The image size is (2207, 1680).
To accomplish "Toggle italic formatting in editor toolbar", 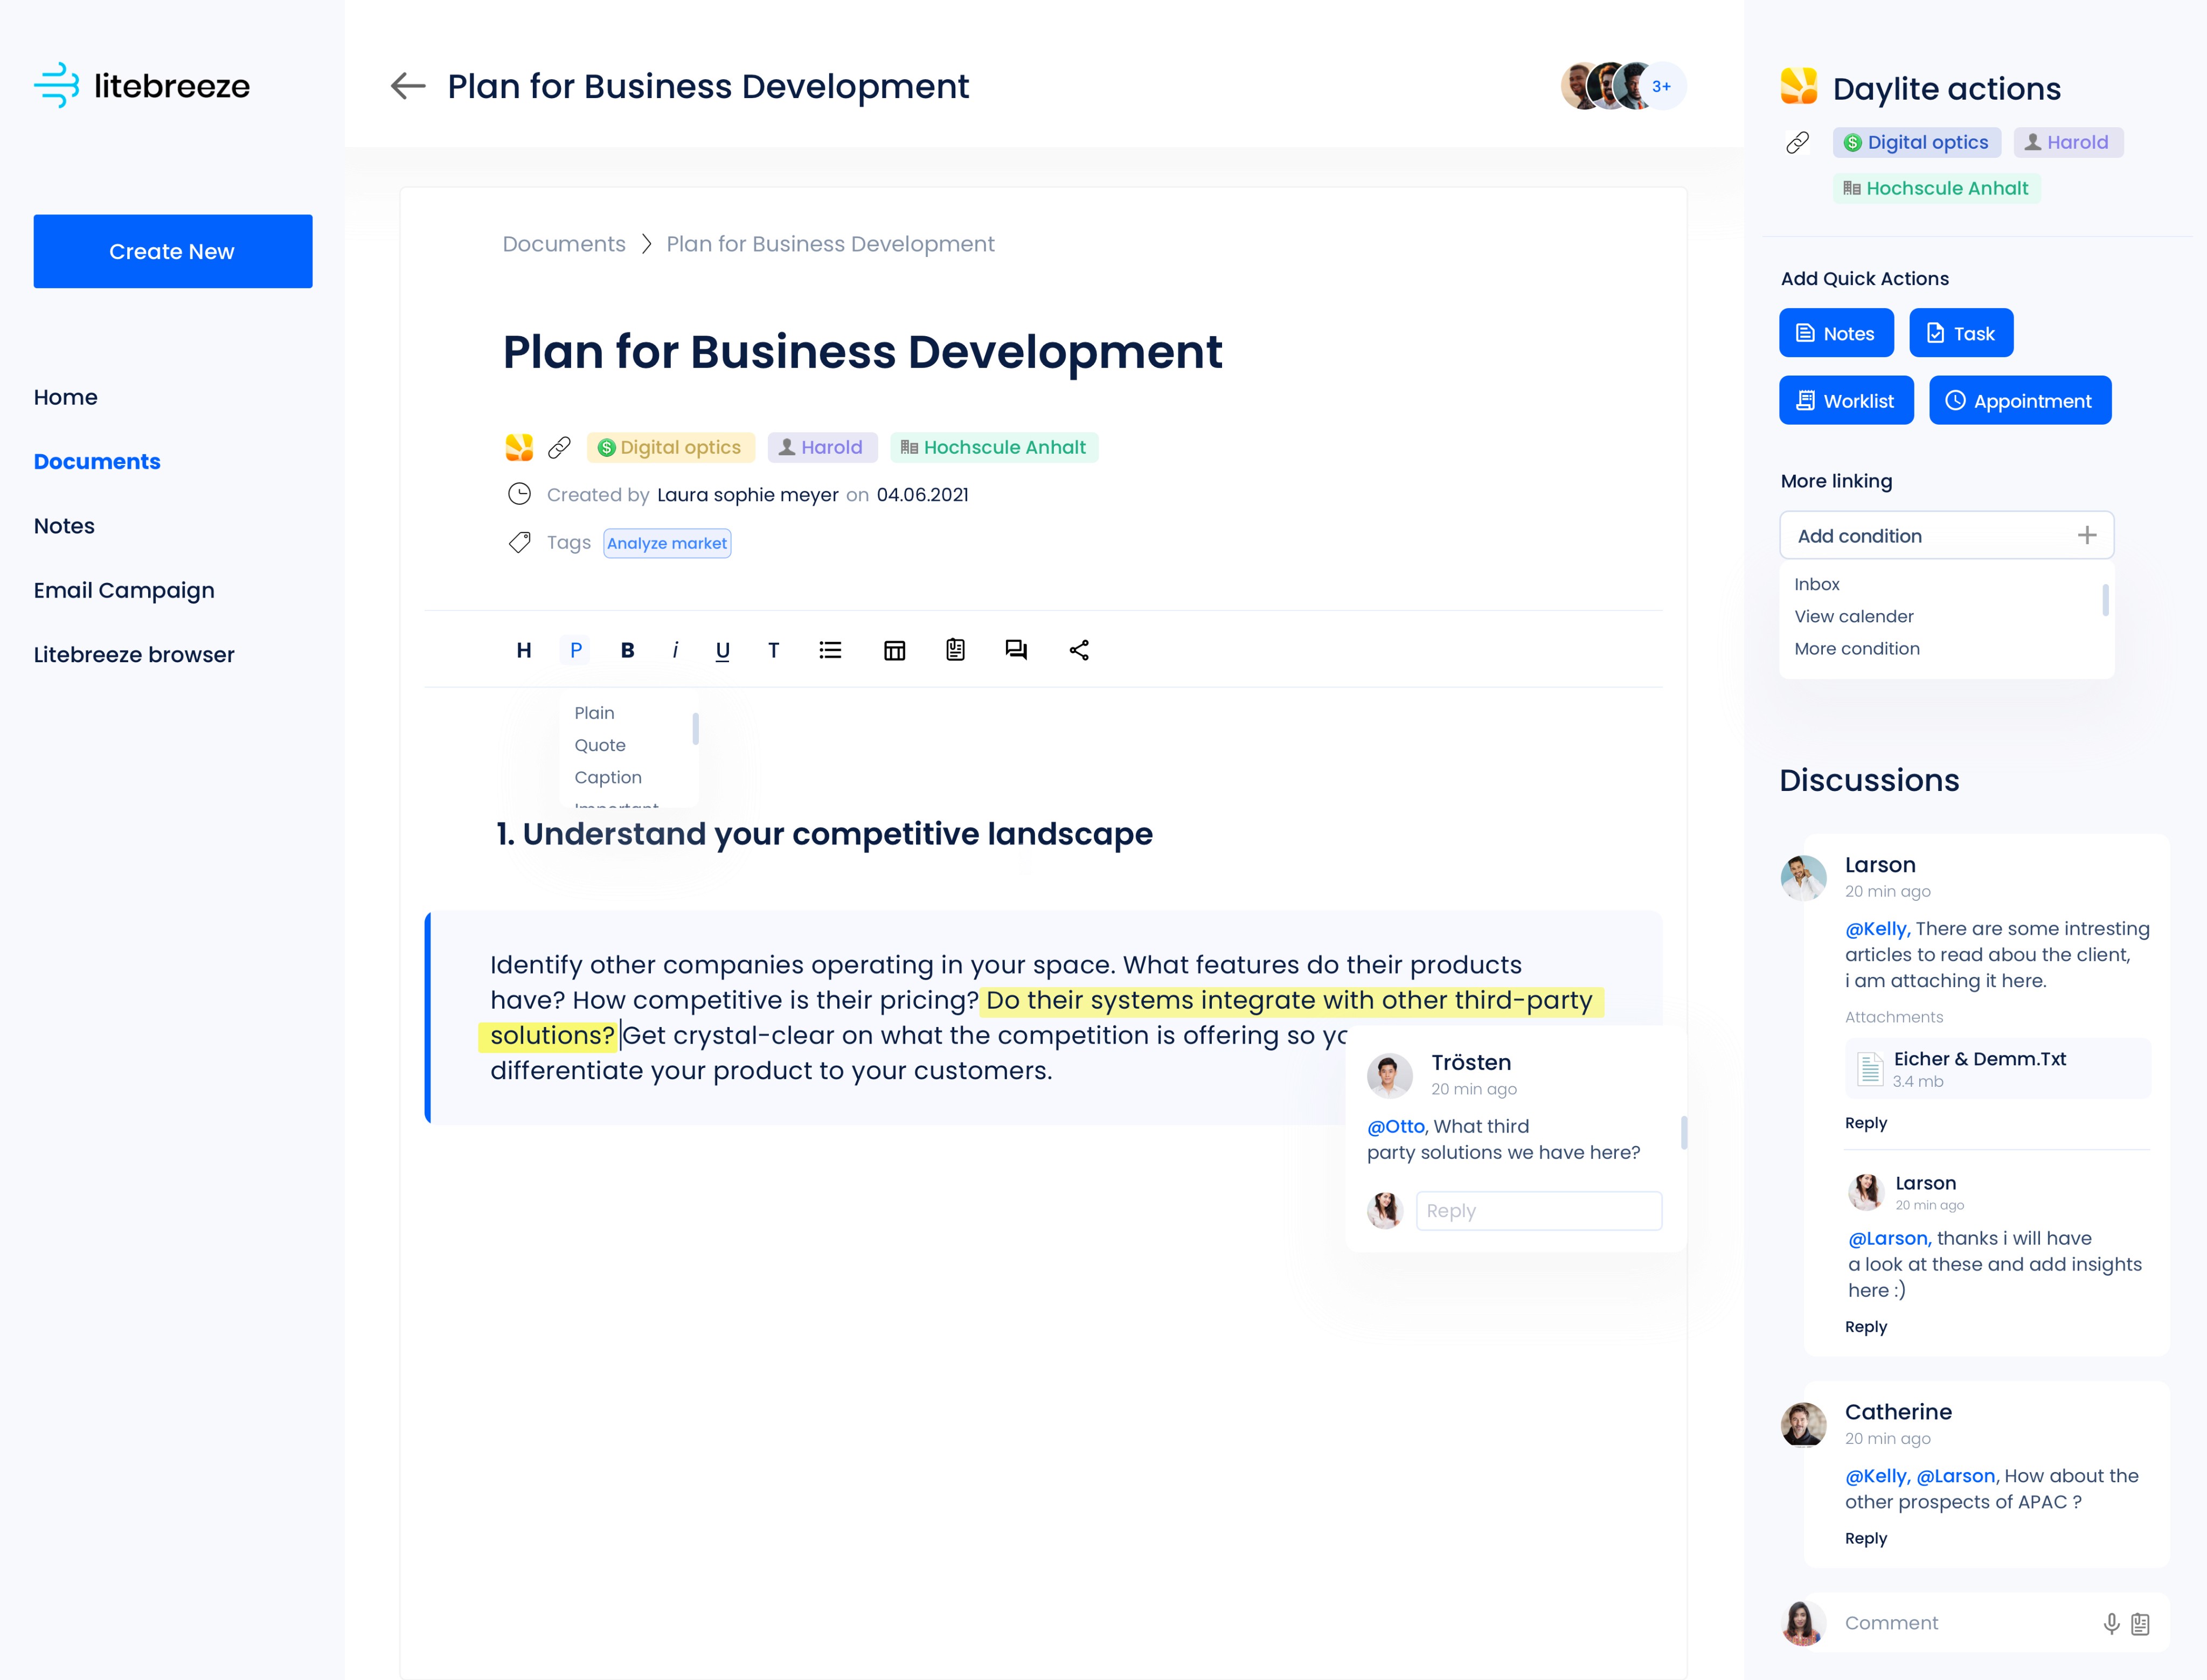I will tap(675, 650).
